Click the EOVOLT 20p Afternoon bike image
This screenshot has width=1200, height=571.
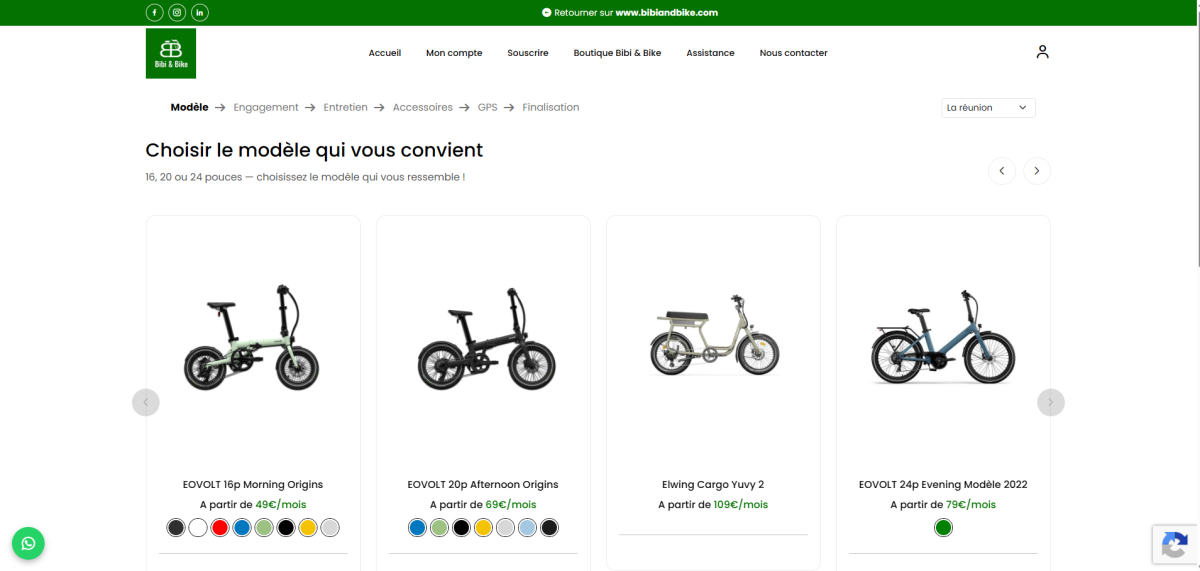pyautogui.click(x=486, y=339)
